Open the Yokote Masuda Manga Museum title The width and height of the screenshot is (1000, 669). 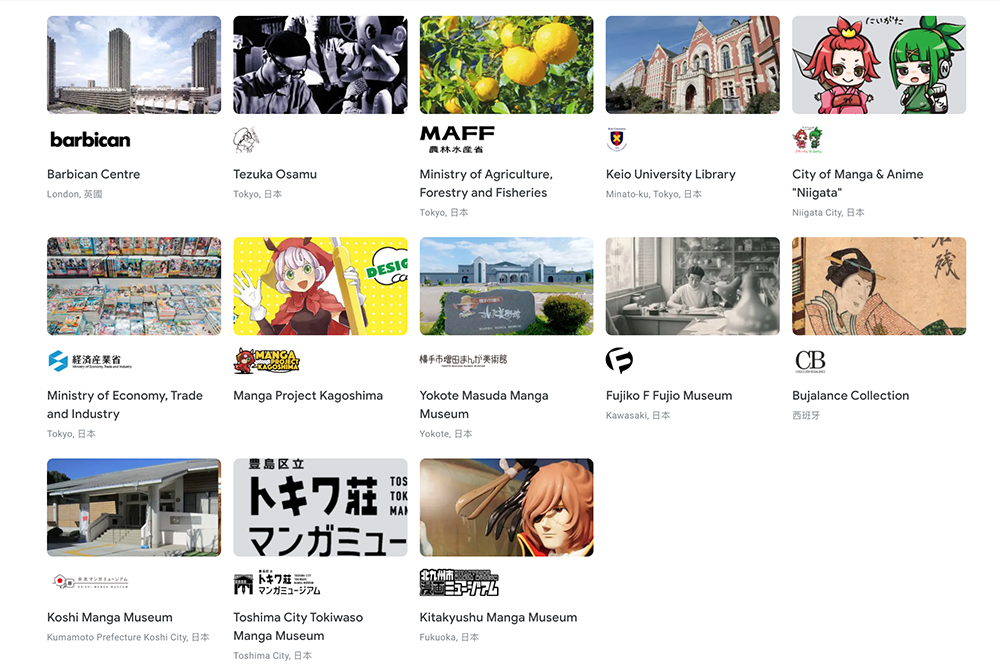[x=484, y=404]
